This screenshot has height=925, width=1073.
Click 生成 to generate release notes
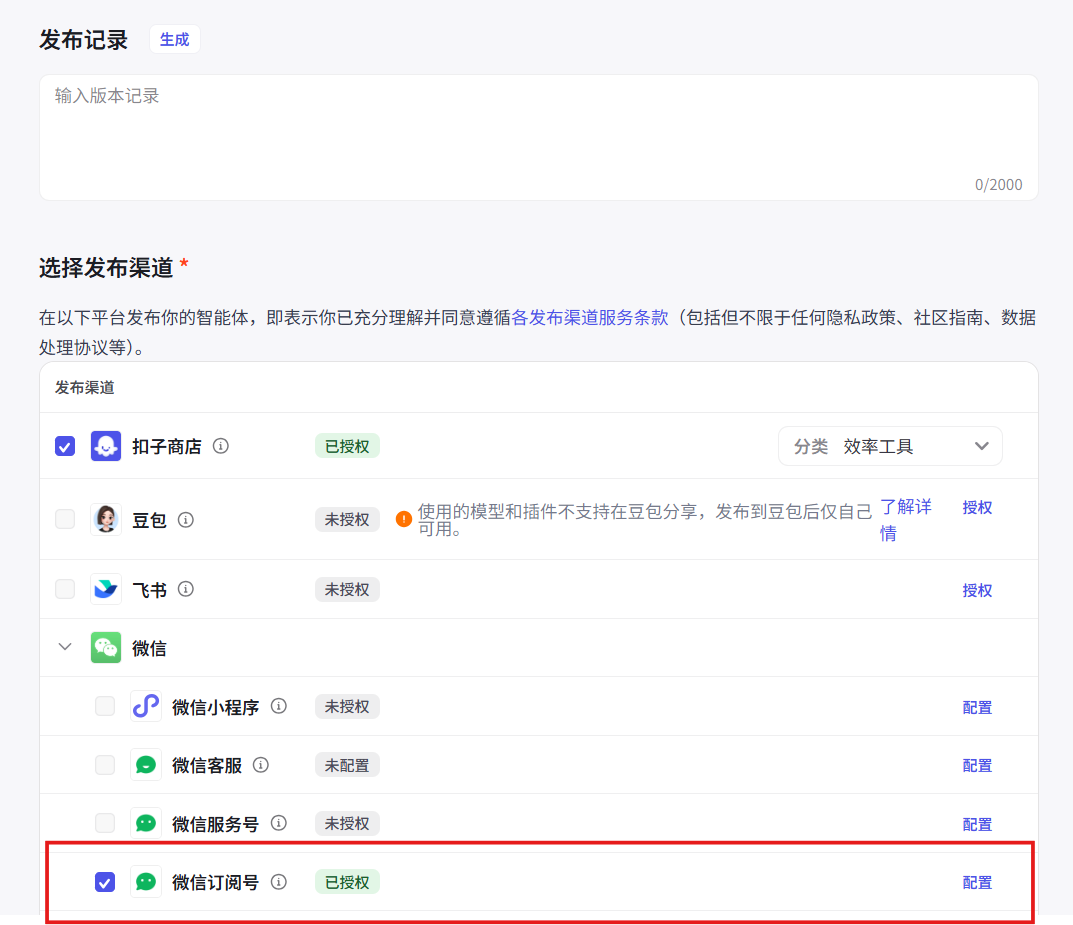pos(174,40)
